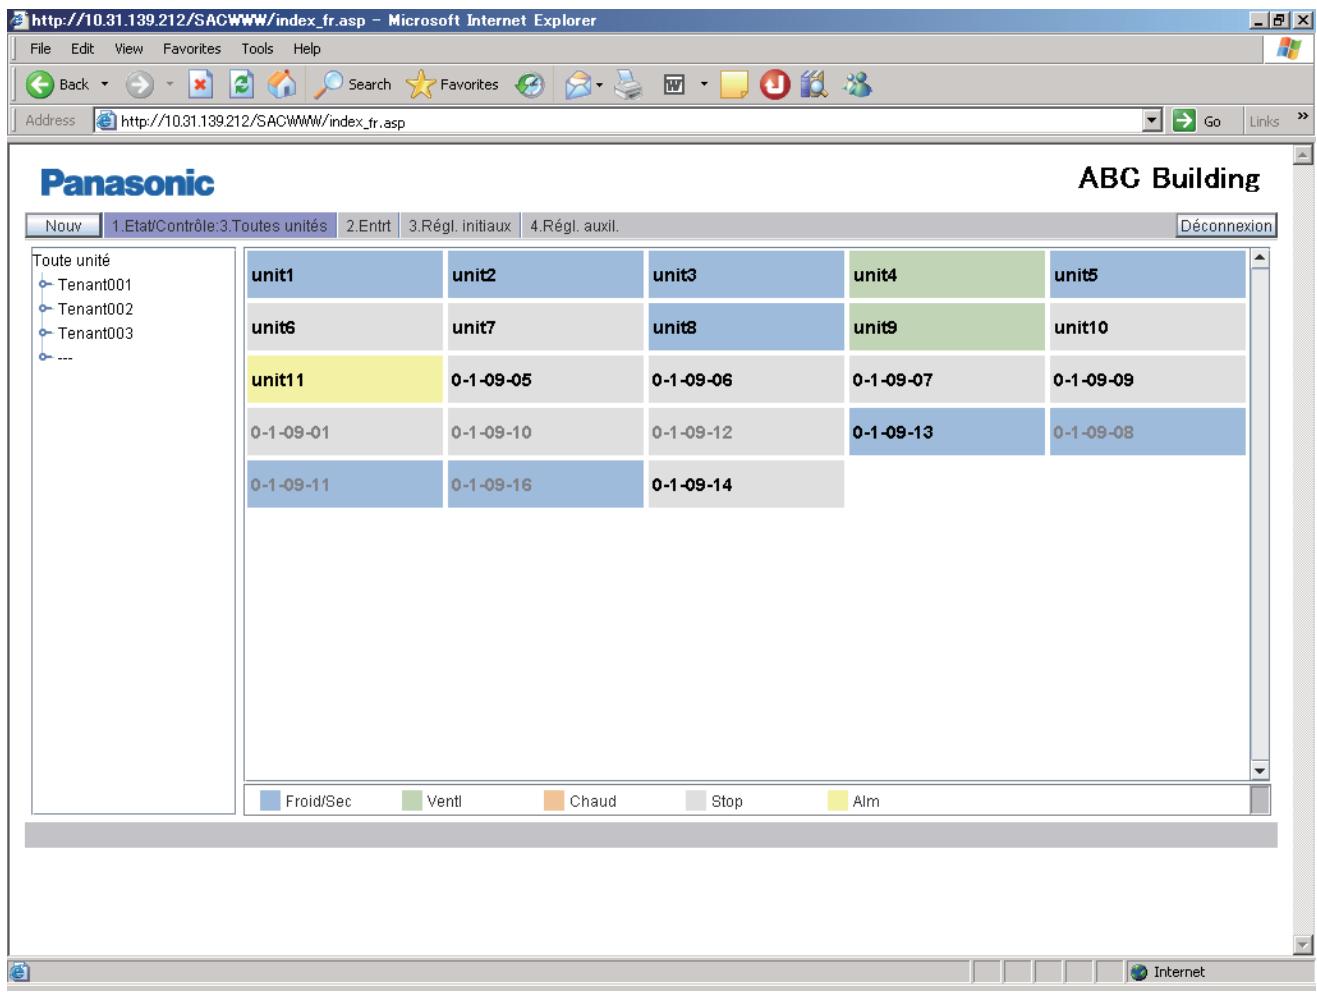This screenshot has width=1317, height=992.
Task: Open the Help menu
Action: click(x=307, y=48)
